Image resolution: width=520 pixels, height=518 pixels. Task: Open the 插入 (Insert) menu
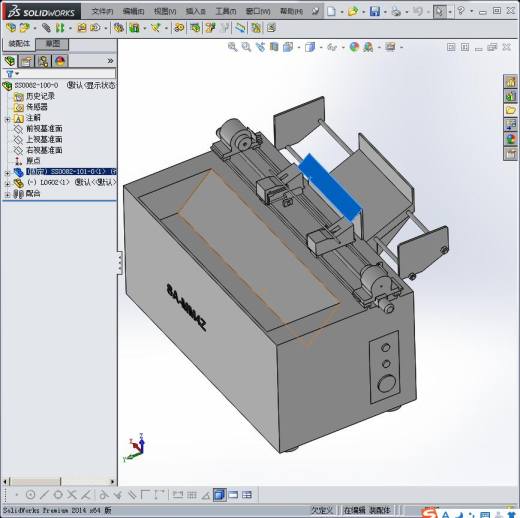click(x=195, y=12)
